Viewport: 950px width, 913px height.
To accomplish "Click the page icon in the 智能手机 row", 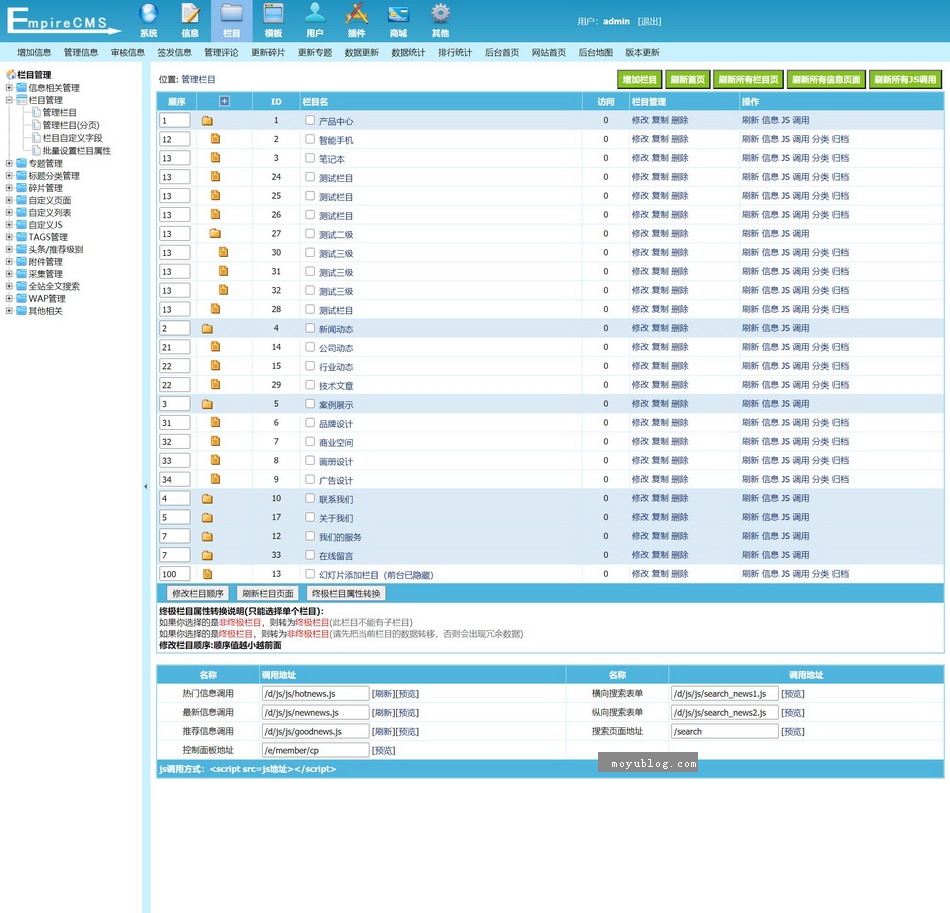I will pos(215,139).
